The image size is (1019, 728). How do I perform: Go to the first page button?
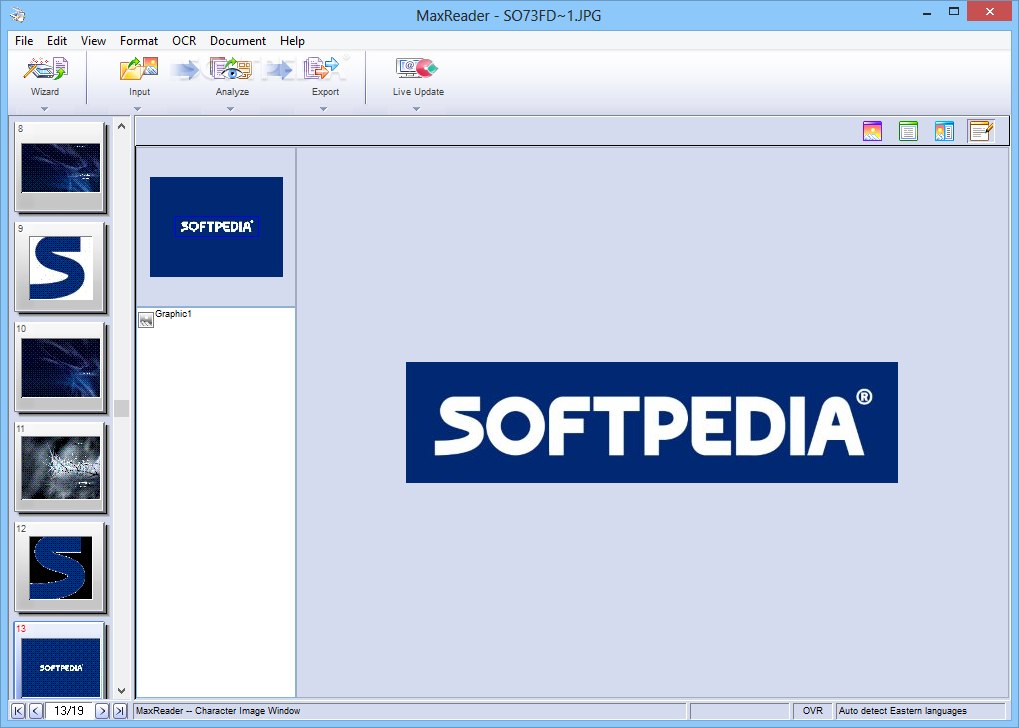[18, 710]
